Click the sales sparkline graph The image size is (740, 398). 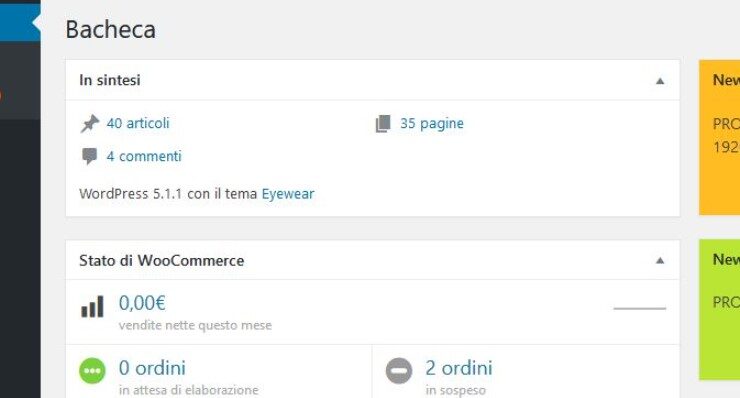[639, 308]
